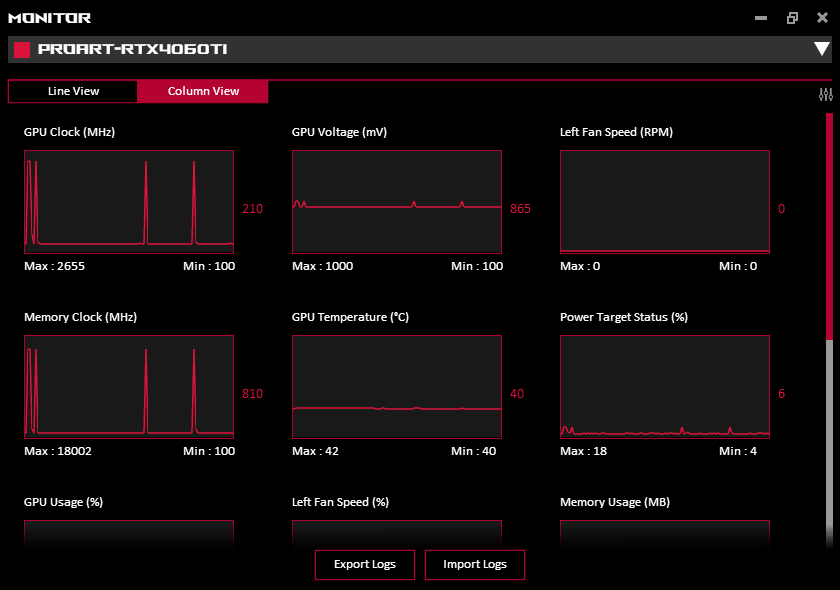Viewport: 840px width, 590px height.
Task: Click the 'Max : 1000' voltage text
Action: click(322, 266)
